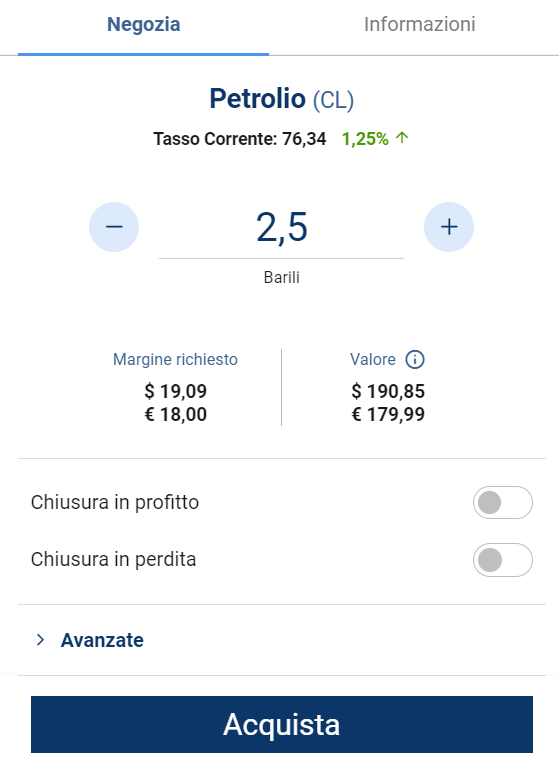Open the Valore info icon
Viewport: 559px width, 765px height.
[415, 360]
